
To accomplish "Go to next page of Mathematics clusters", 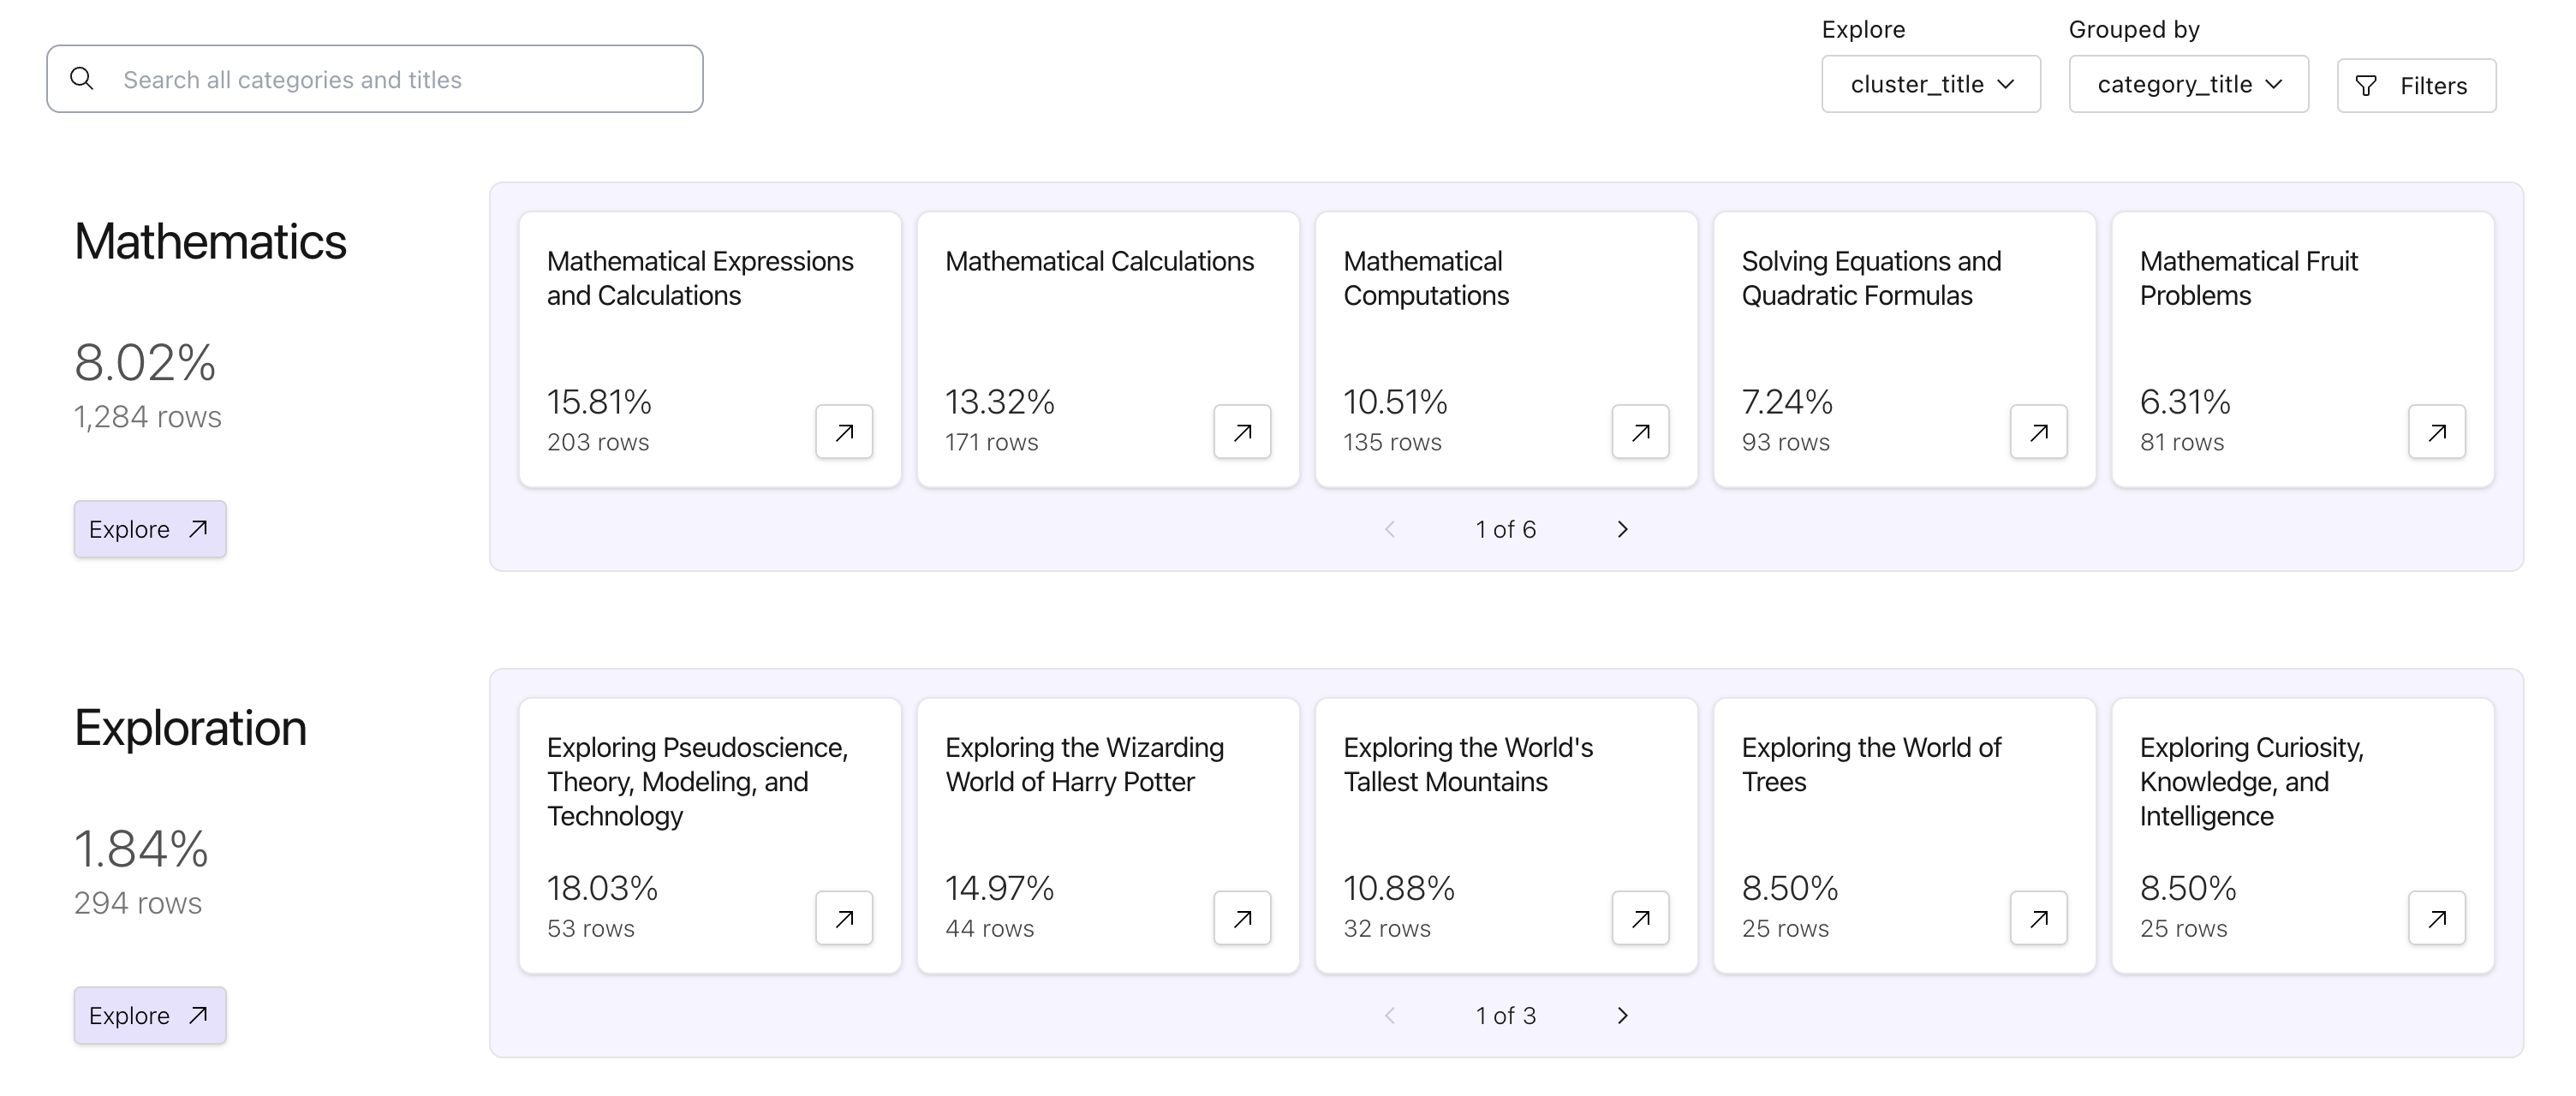I will [1622, 529].
